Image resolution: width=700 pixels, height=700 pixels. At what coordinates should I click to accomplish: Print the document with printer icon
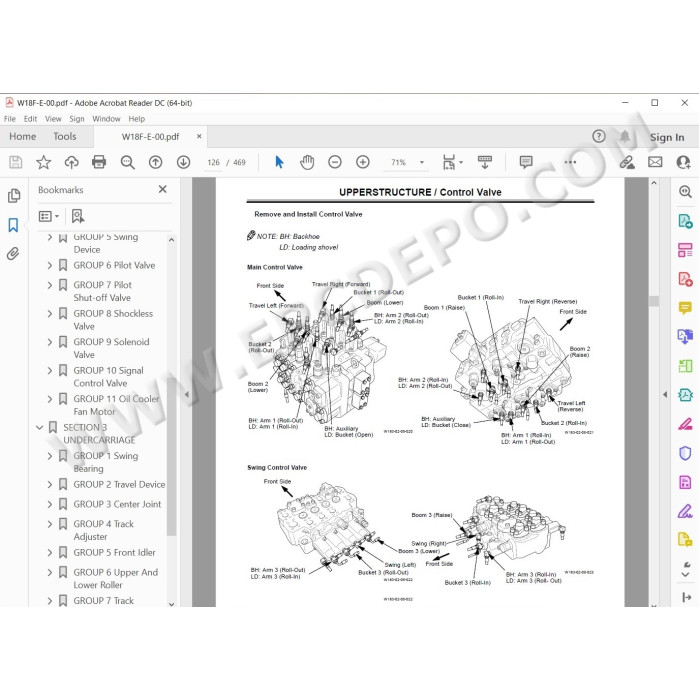99,162
